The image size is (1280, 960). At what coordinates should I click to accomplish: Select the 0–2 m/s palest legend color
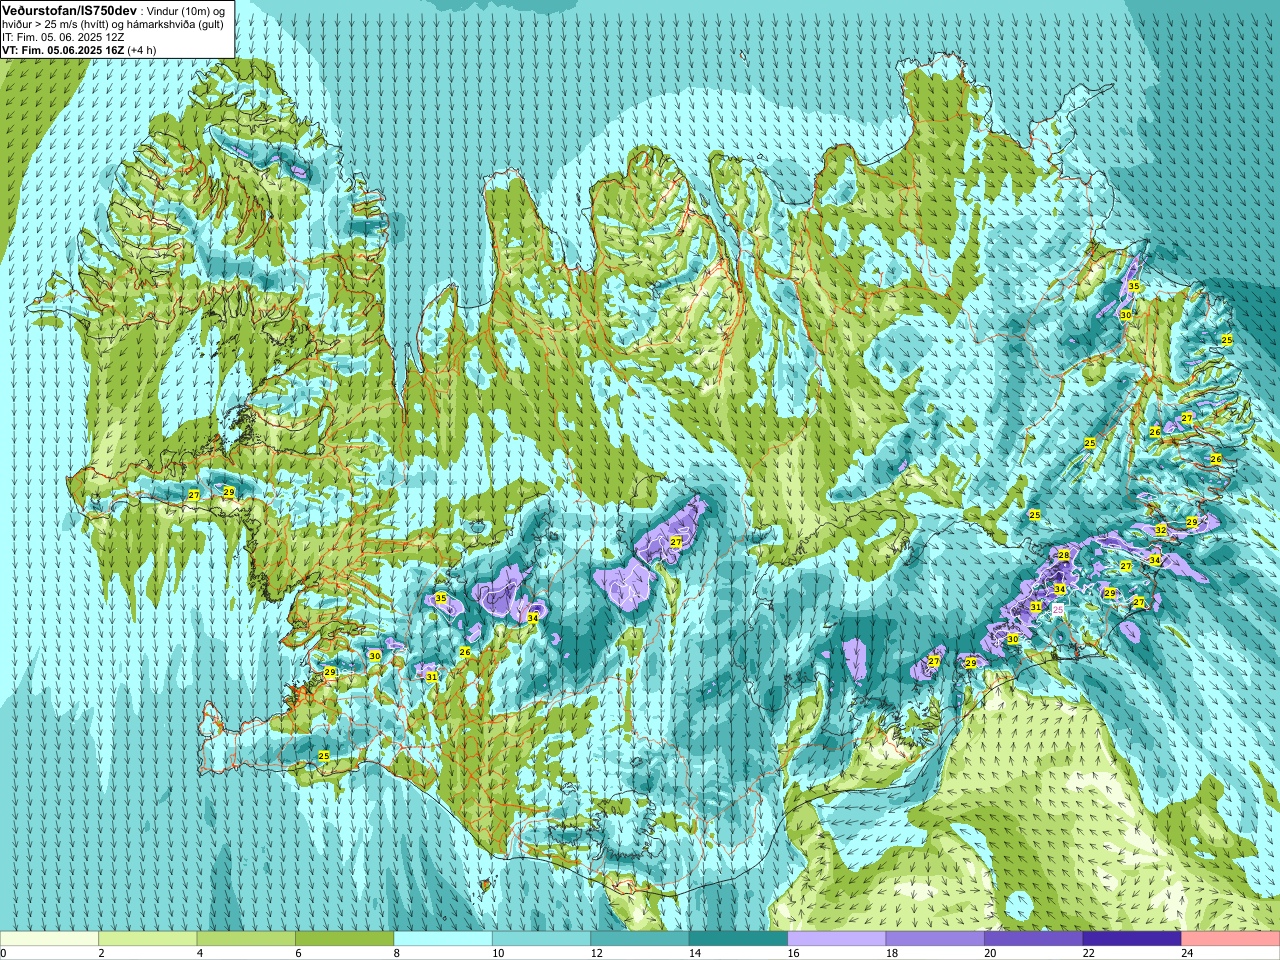[x=49, y=939]
